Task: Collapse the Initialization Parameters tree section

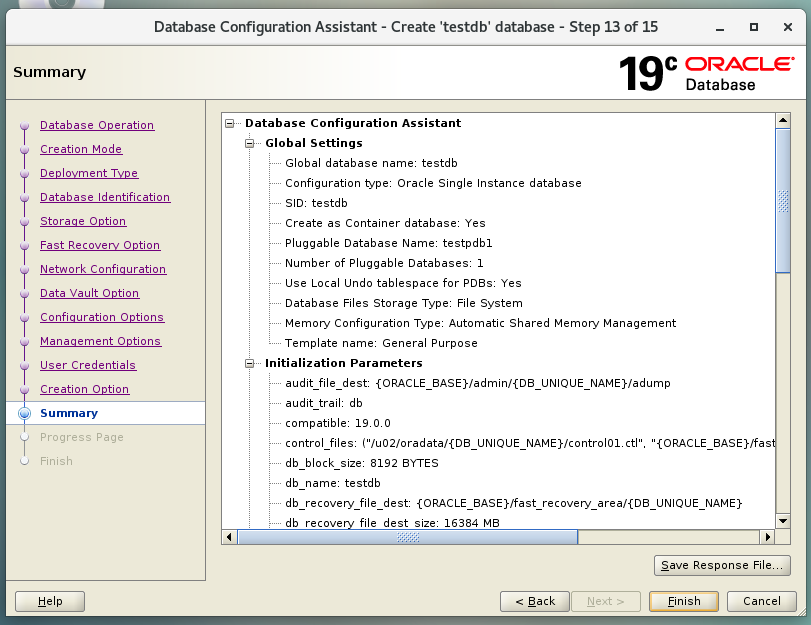Action: (250, 364)
